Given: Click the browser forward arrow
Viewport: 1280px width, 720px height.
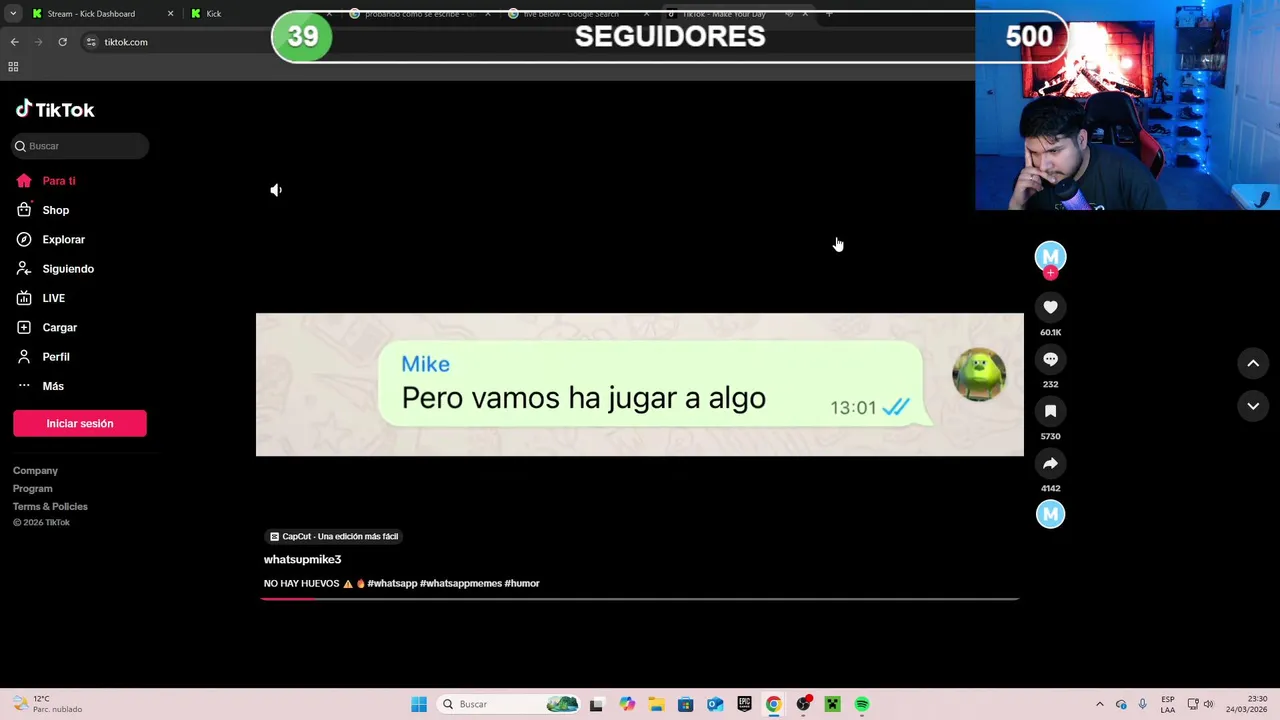Looking at the screenshot, I should [38, 42].
